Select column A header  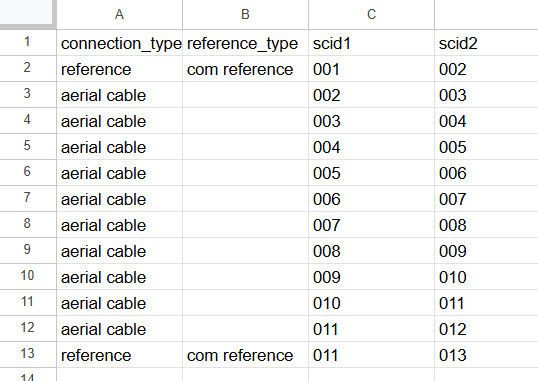(x=119, y=14)
